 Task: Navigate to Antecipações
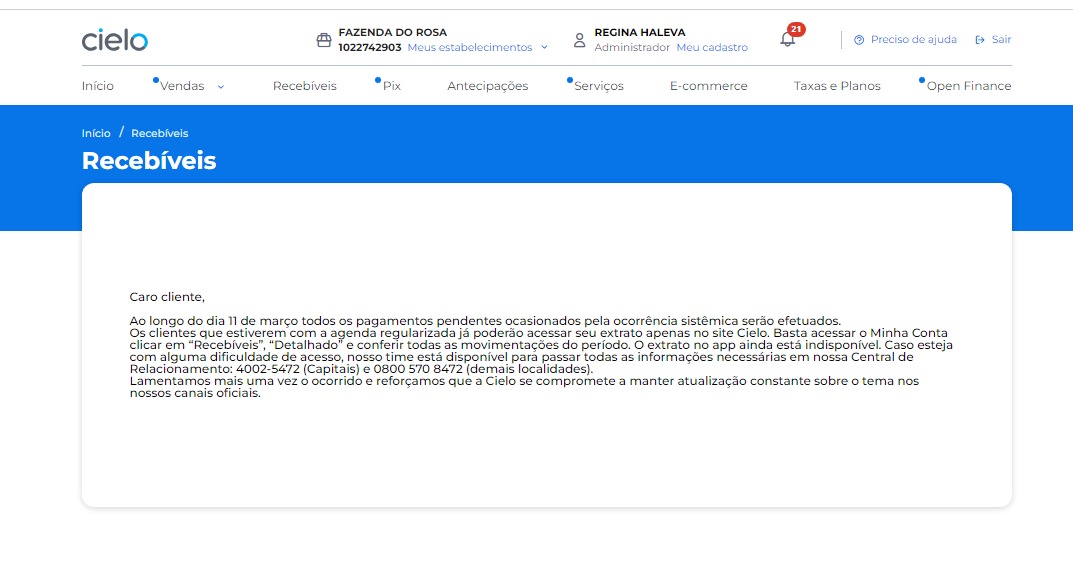tap(487, 86)
